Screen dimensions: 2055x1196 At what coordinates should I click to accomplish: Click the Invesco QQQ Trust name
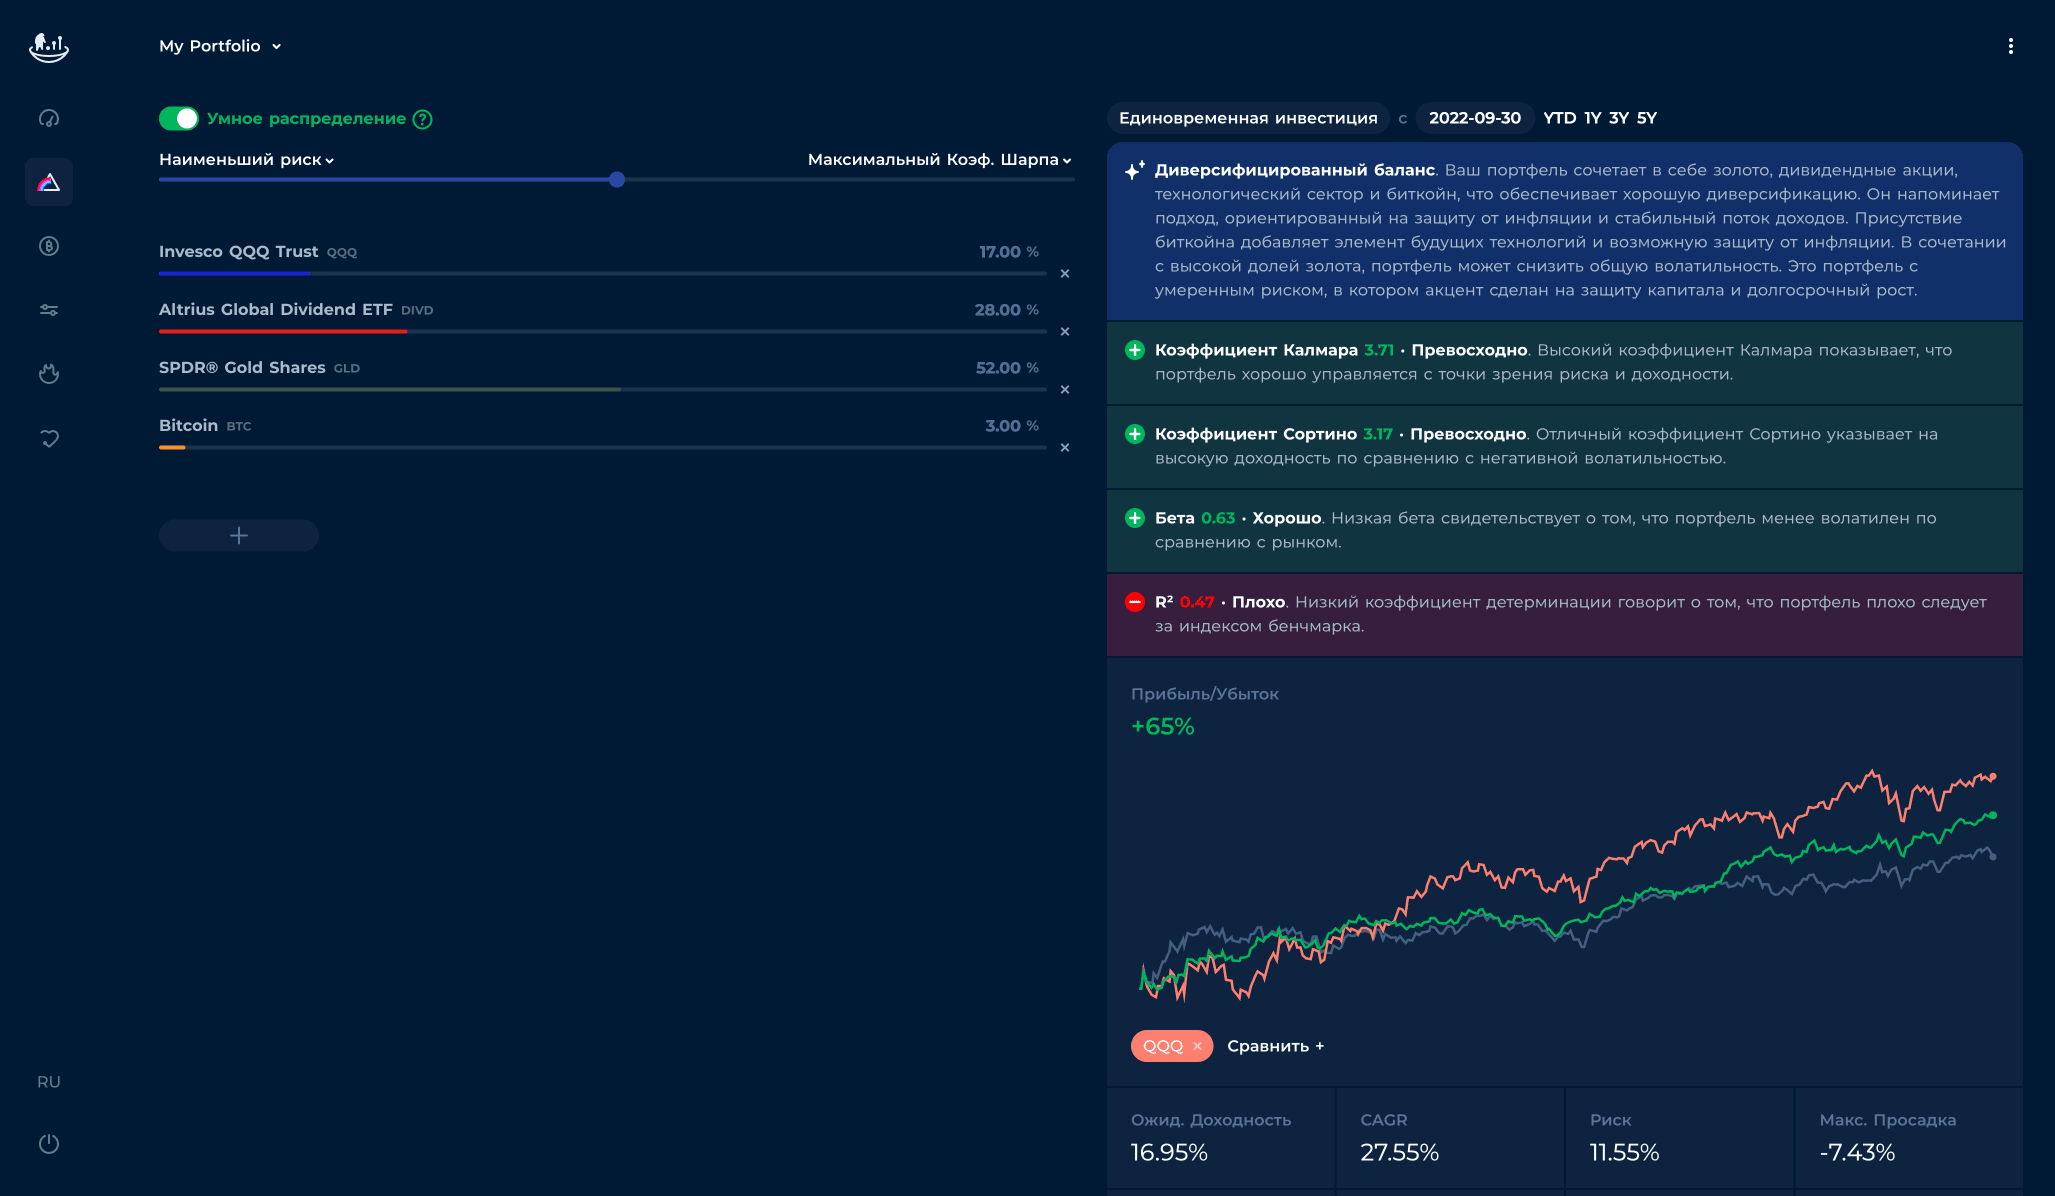[238, 252]
